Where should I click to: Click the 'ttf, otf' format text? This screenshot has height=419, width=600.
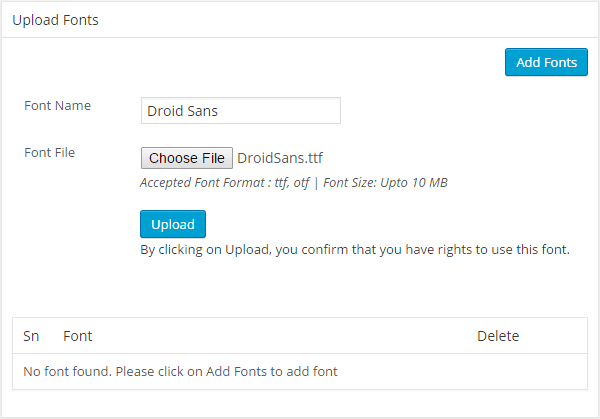pyautogui.click(x=292, y=183)
